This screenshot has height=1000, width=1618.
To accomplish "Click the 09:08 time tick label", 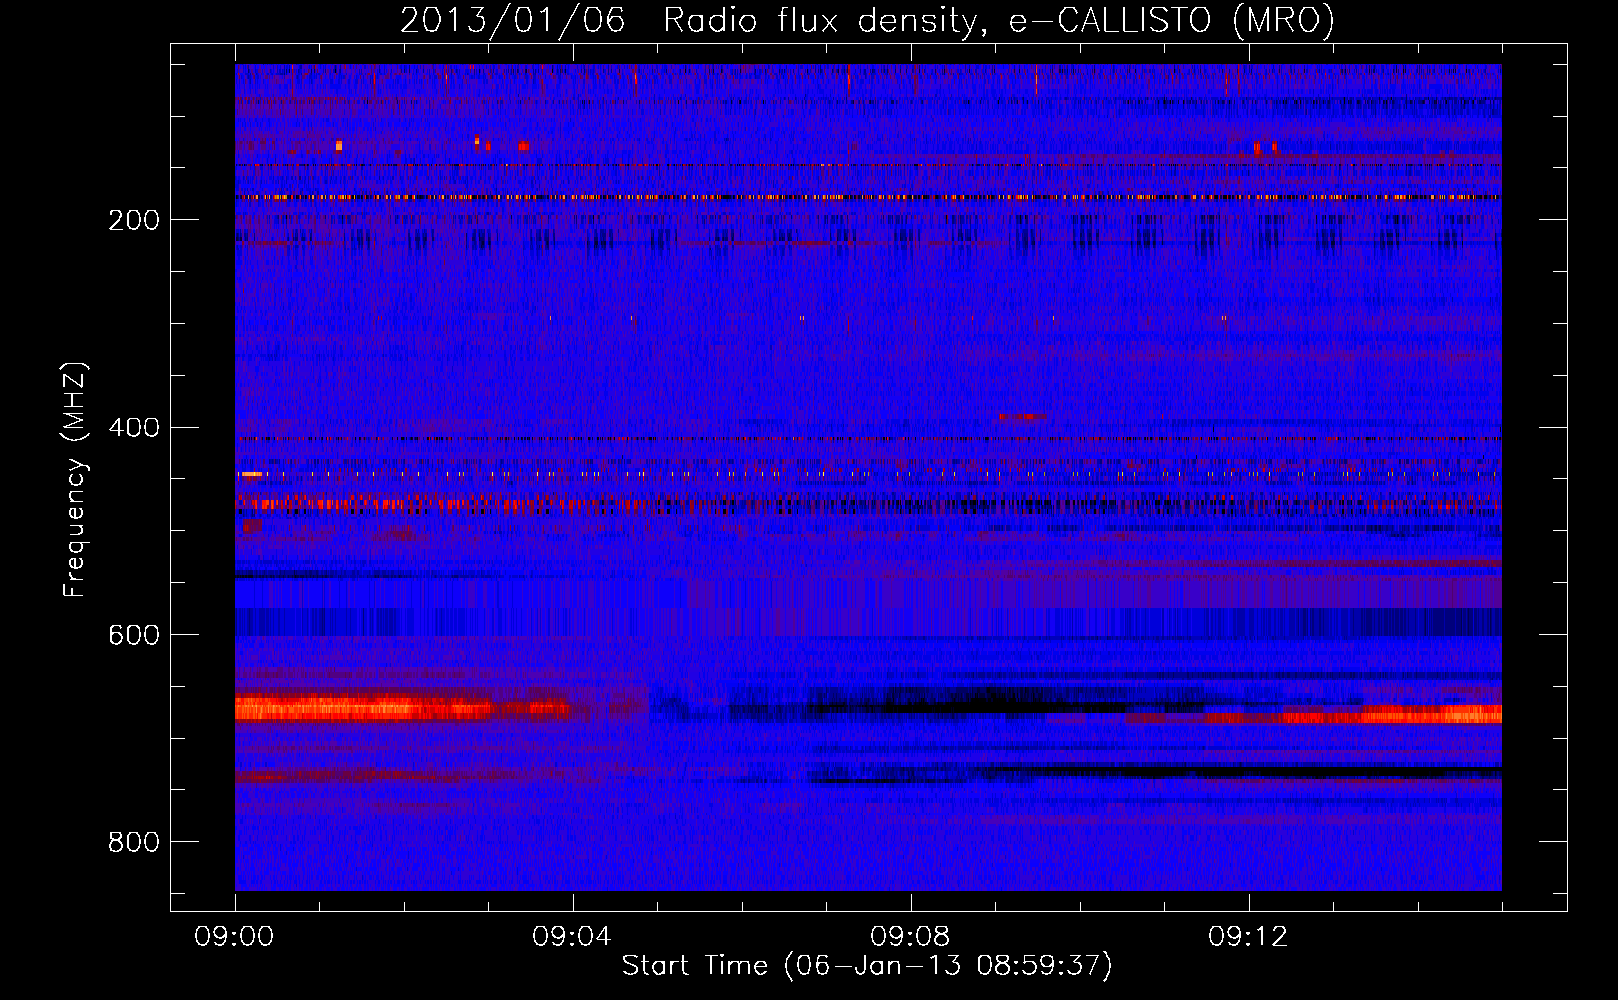I will 911,937.
